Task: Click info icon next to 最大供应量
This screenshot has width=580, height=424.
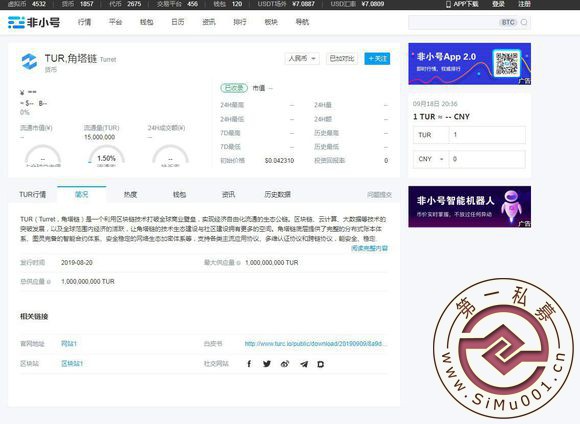Action: point(239,263)
